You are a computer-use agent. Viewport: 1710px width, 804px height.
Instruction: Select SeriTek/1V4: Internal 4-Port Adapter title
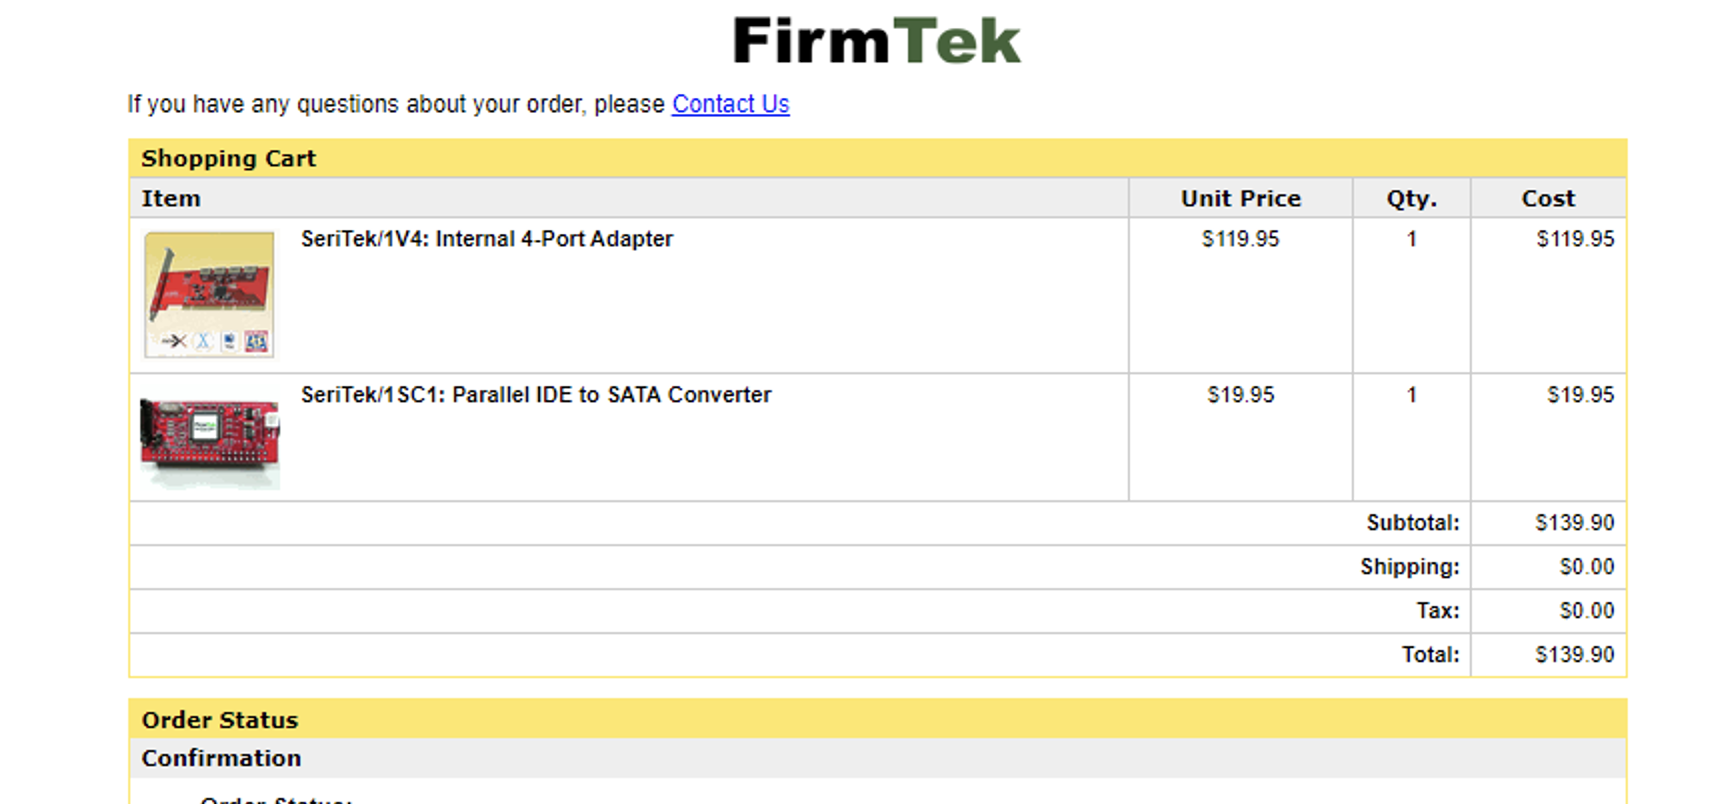point(487,239)
